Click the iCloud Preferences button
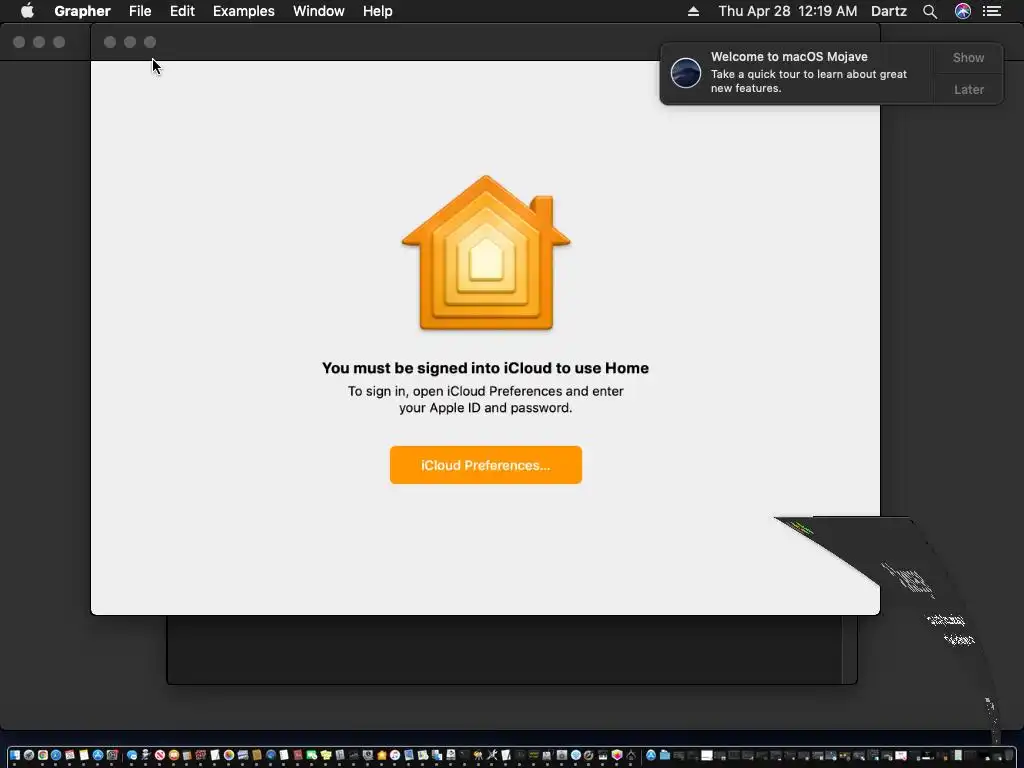 (485, 465)
